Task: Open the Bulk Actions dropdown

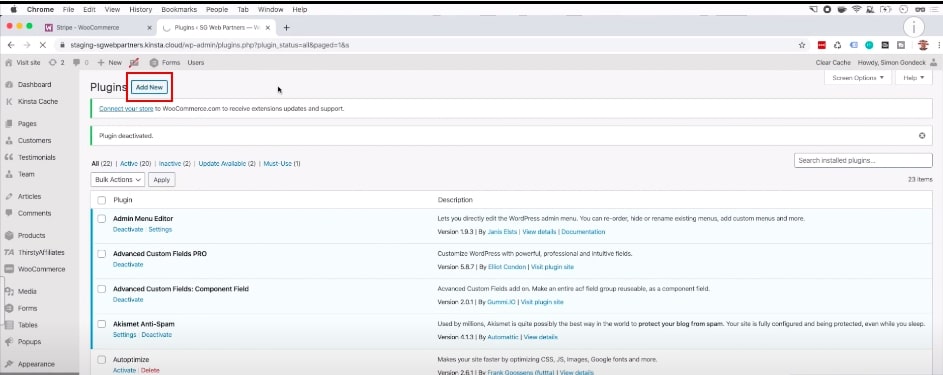Action: pyautogui.click(x=118, y=180)
